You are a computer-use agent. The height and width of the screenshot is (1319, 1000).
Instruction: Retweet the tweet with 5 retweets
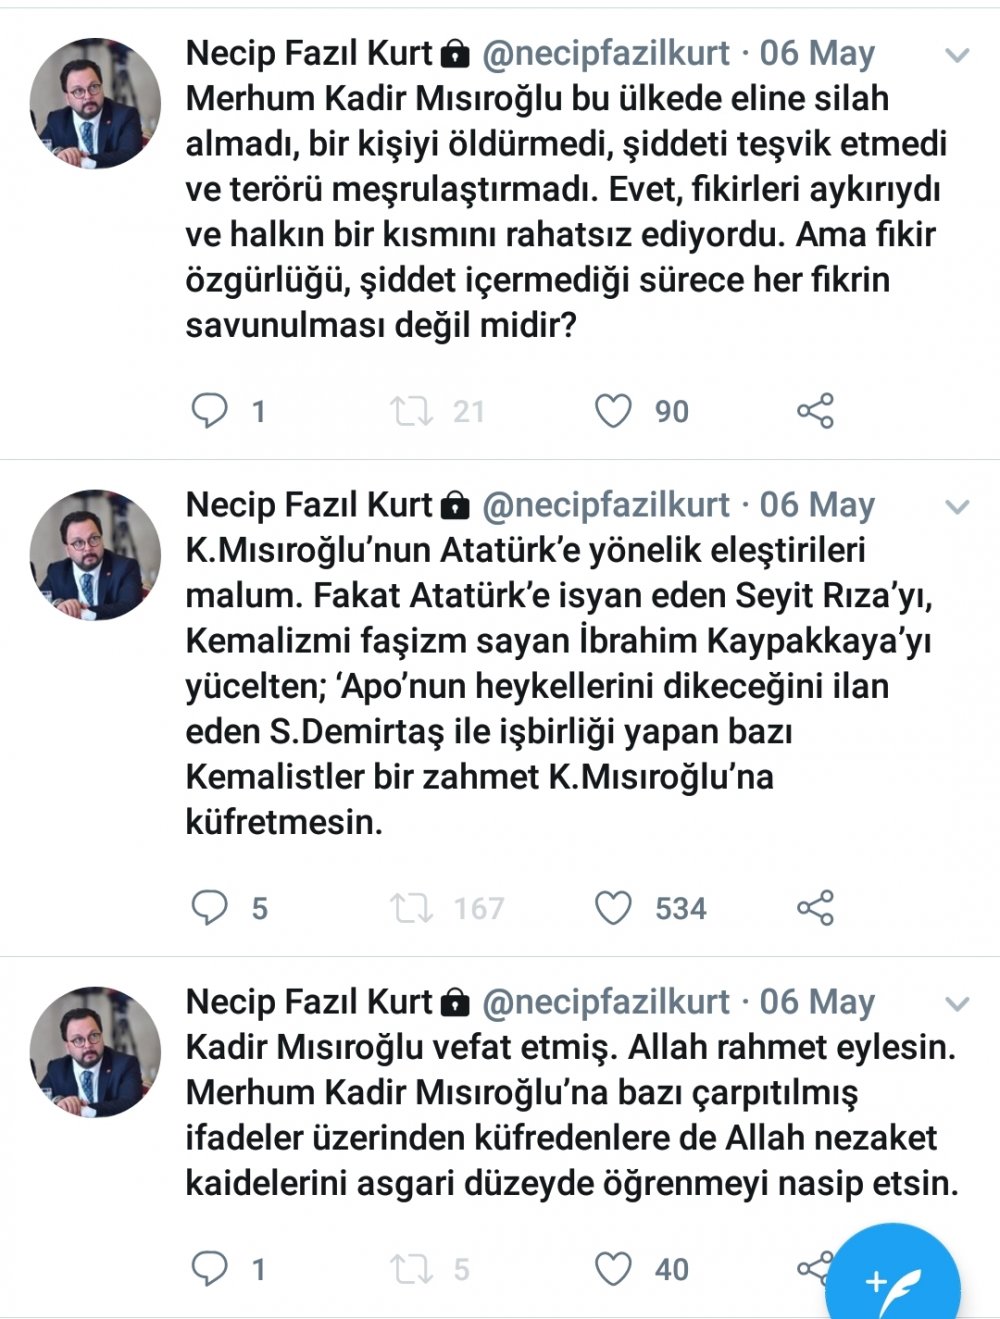[x=410, y=1269]
